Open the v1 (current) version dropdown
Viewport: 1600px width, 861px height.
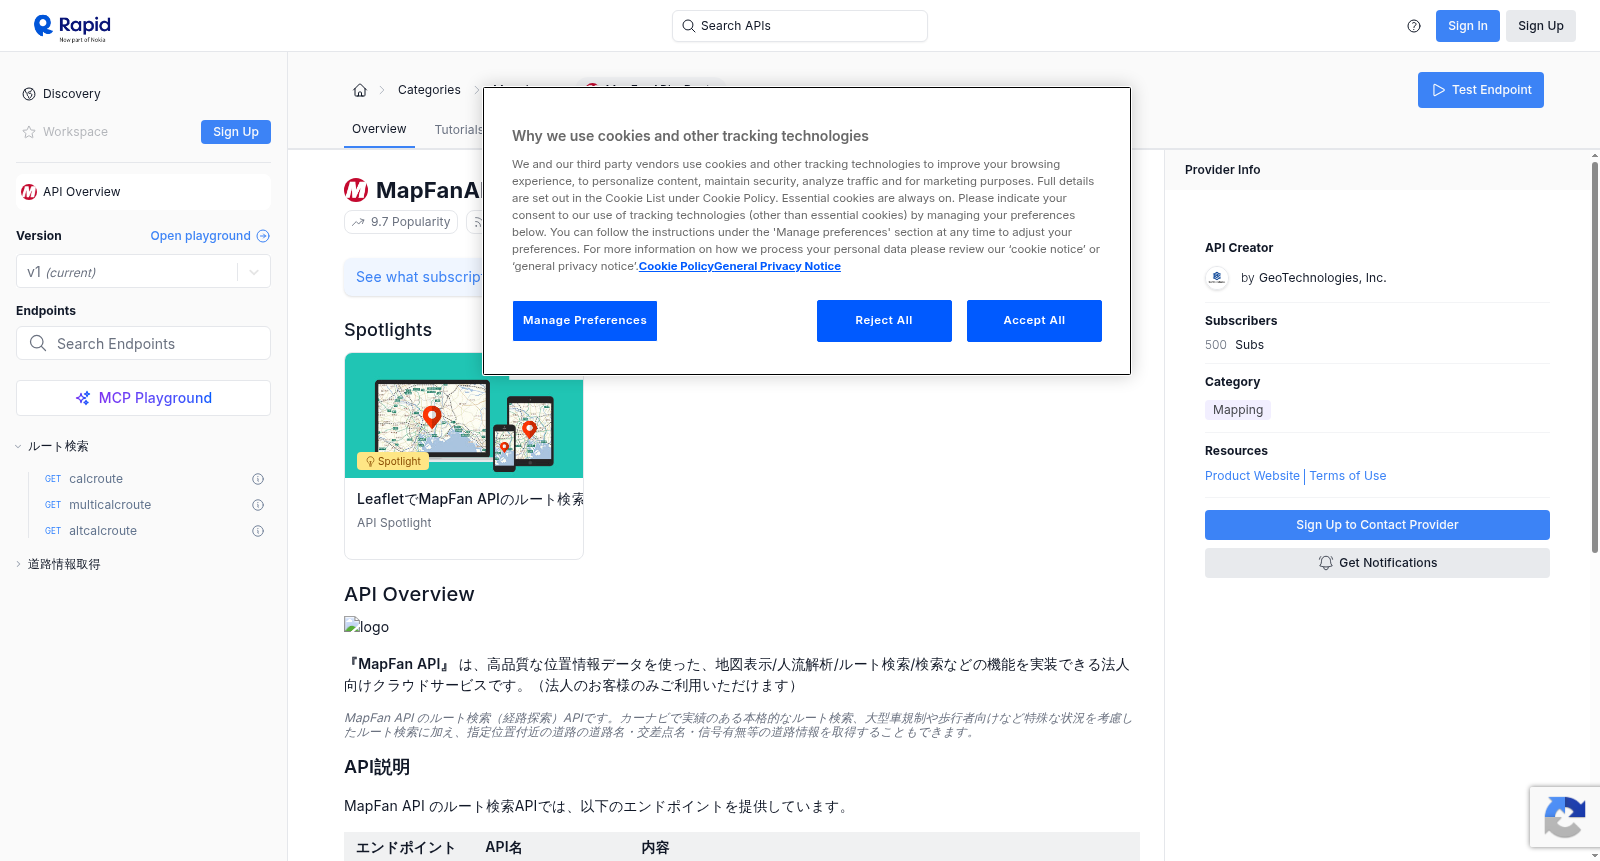coord(143,272)
